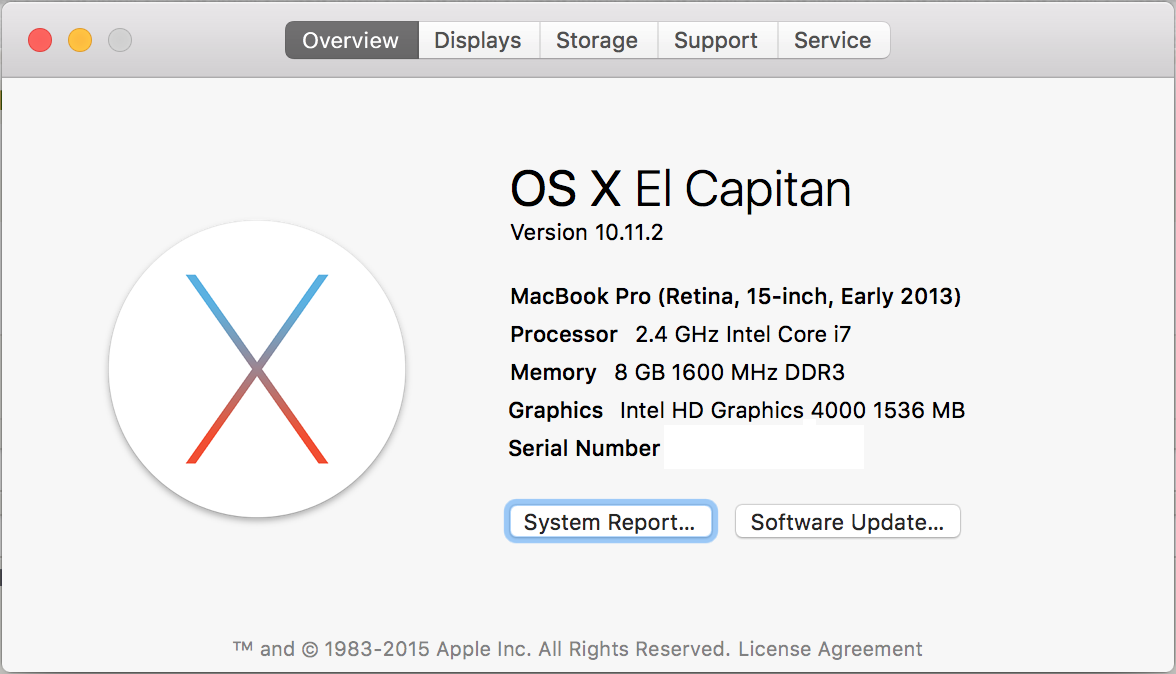Viewport: 1176px width, 674px height.
Task: Select the Overview tab
Action: tap(351, 41)
